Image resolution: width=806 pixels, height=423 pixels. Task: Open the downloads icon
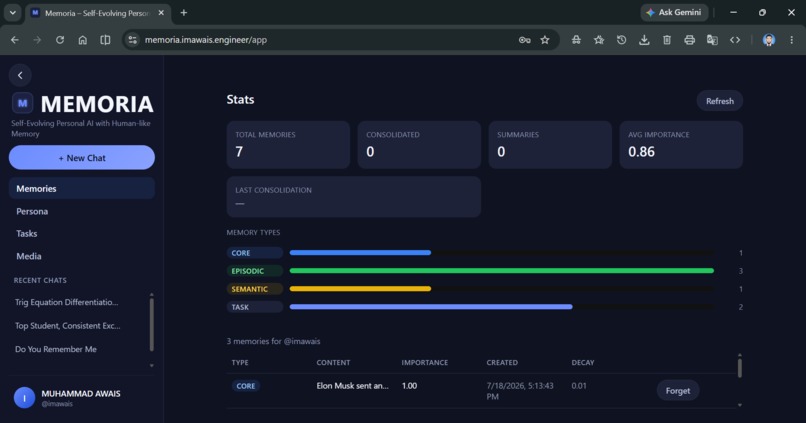click(644, 40)
